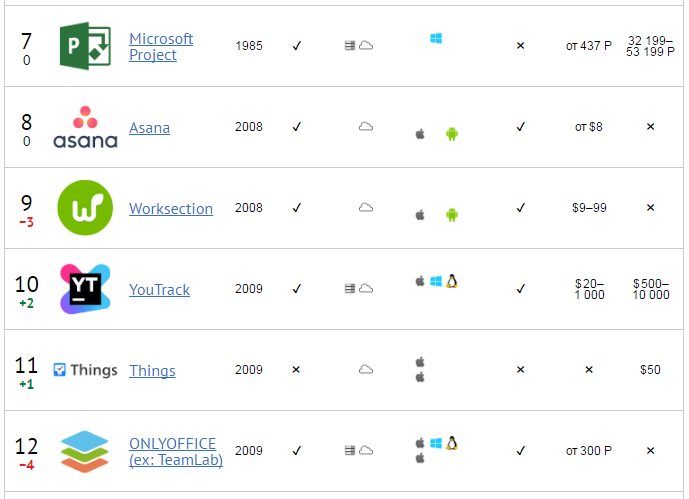Click the Windows icon in ONLYOFFICE row

point(436,443)
